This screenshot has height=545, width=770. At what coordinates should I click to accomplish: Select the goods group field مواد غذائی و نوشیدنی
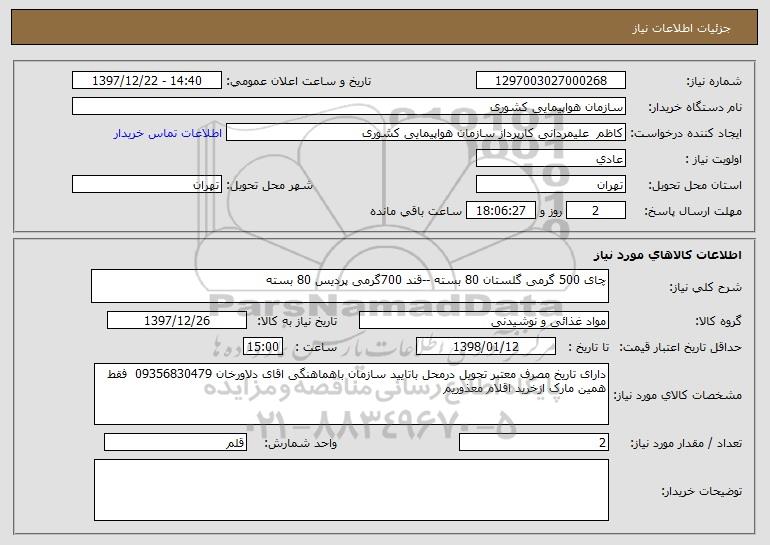pos(484,321)
